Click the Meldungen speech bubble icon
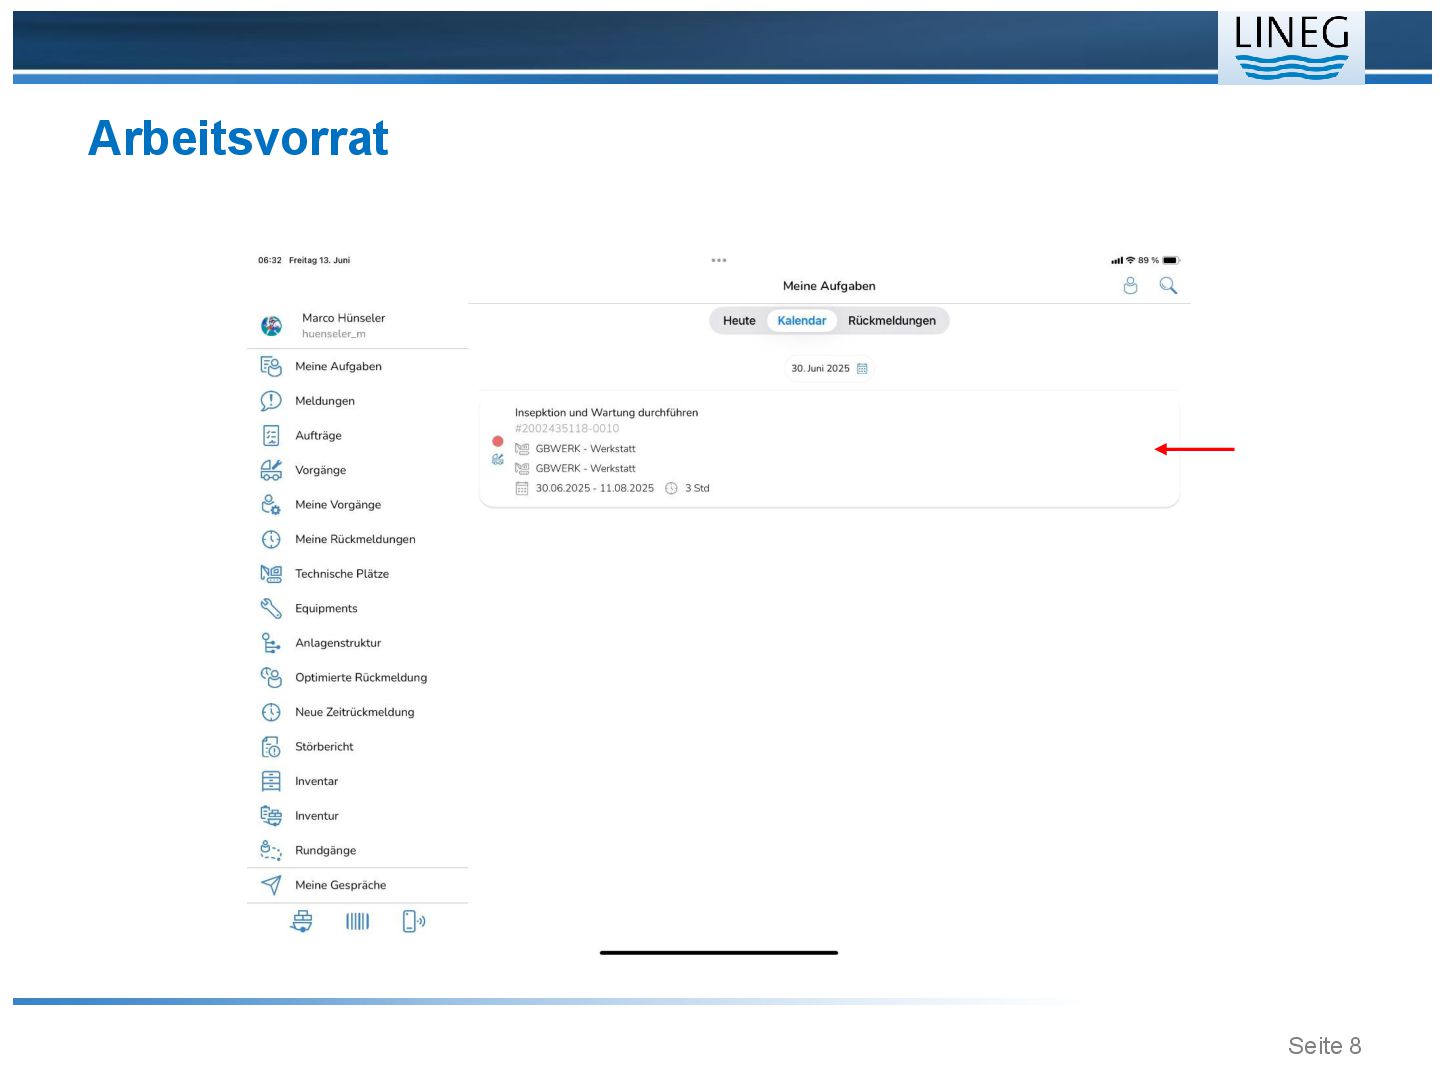 [271, 401]
